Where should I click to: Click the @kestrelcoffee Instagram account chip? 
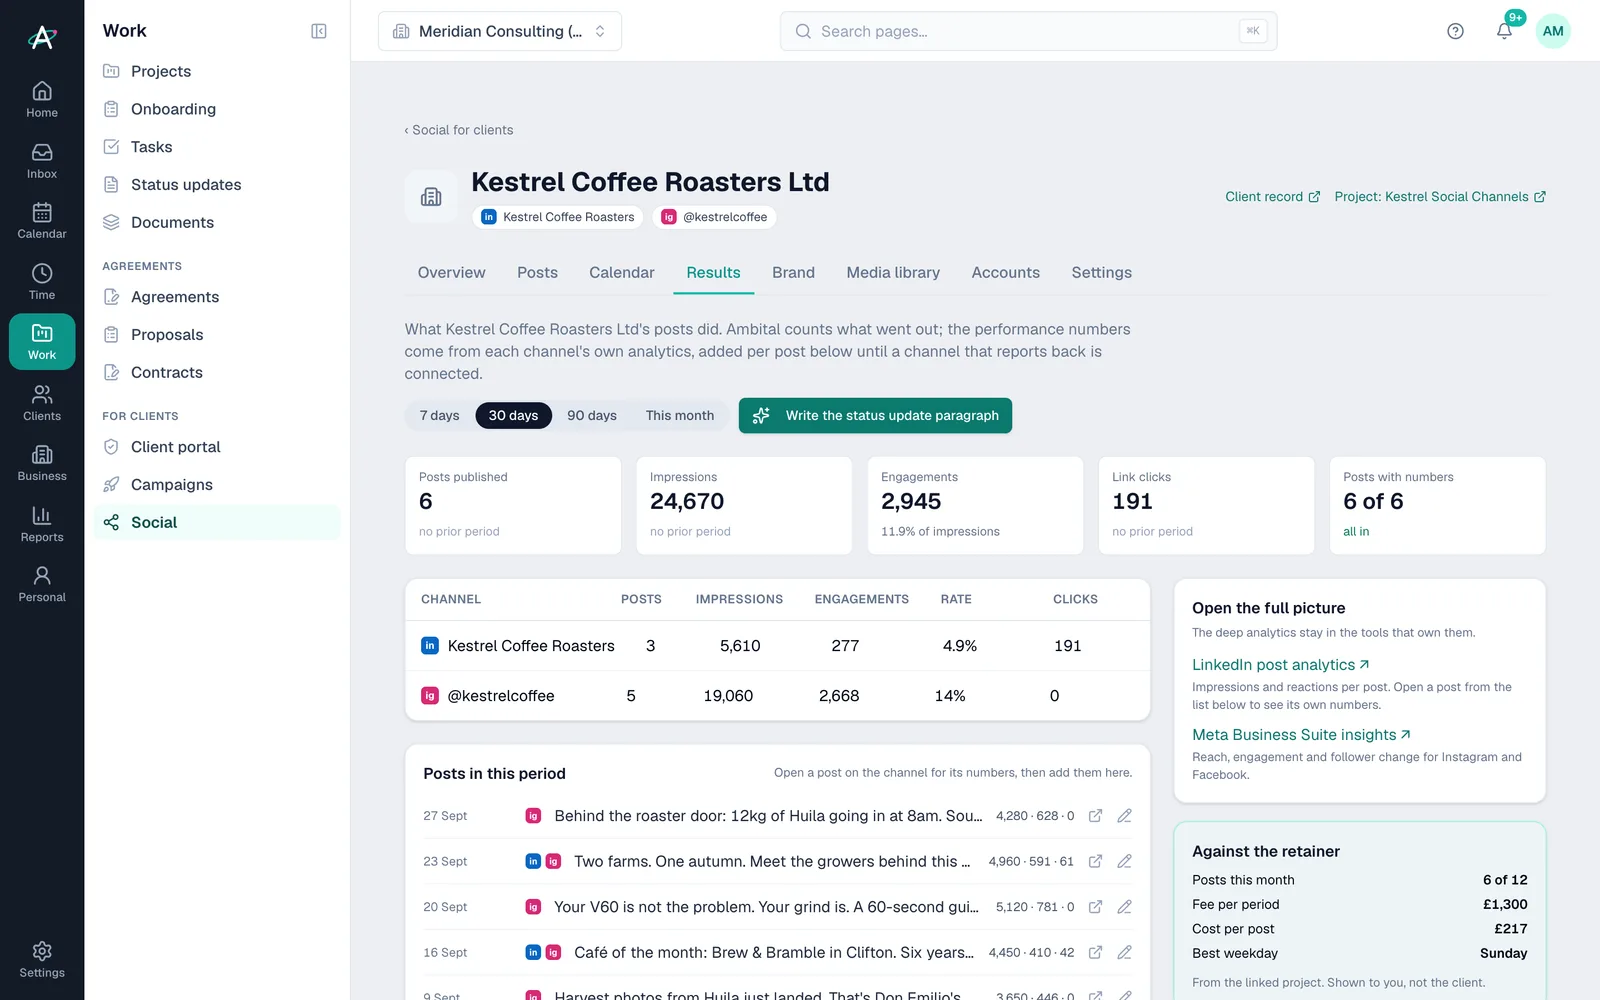[715, 217]
